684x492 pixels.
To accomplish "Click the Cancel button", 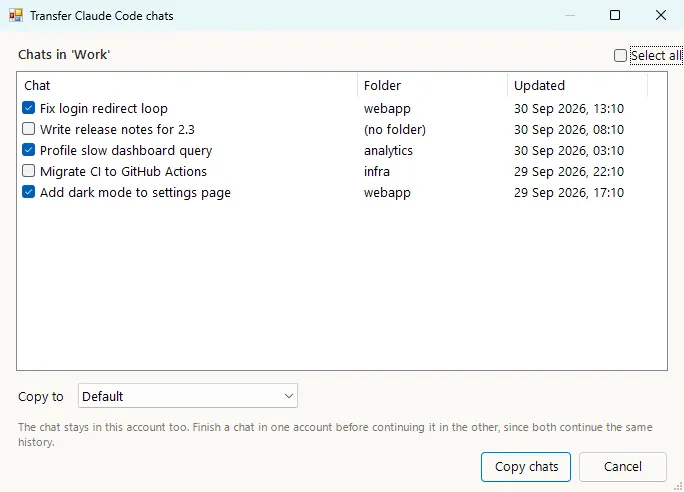I will [622, 467].
